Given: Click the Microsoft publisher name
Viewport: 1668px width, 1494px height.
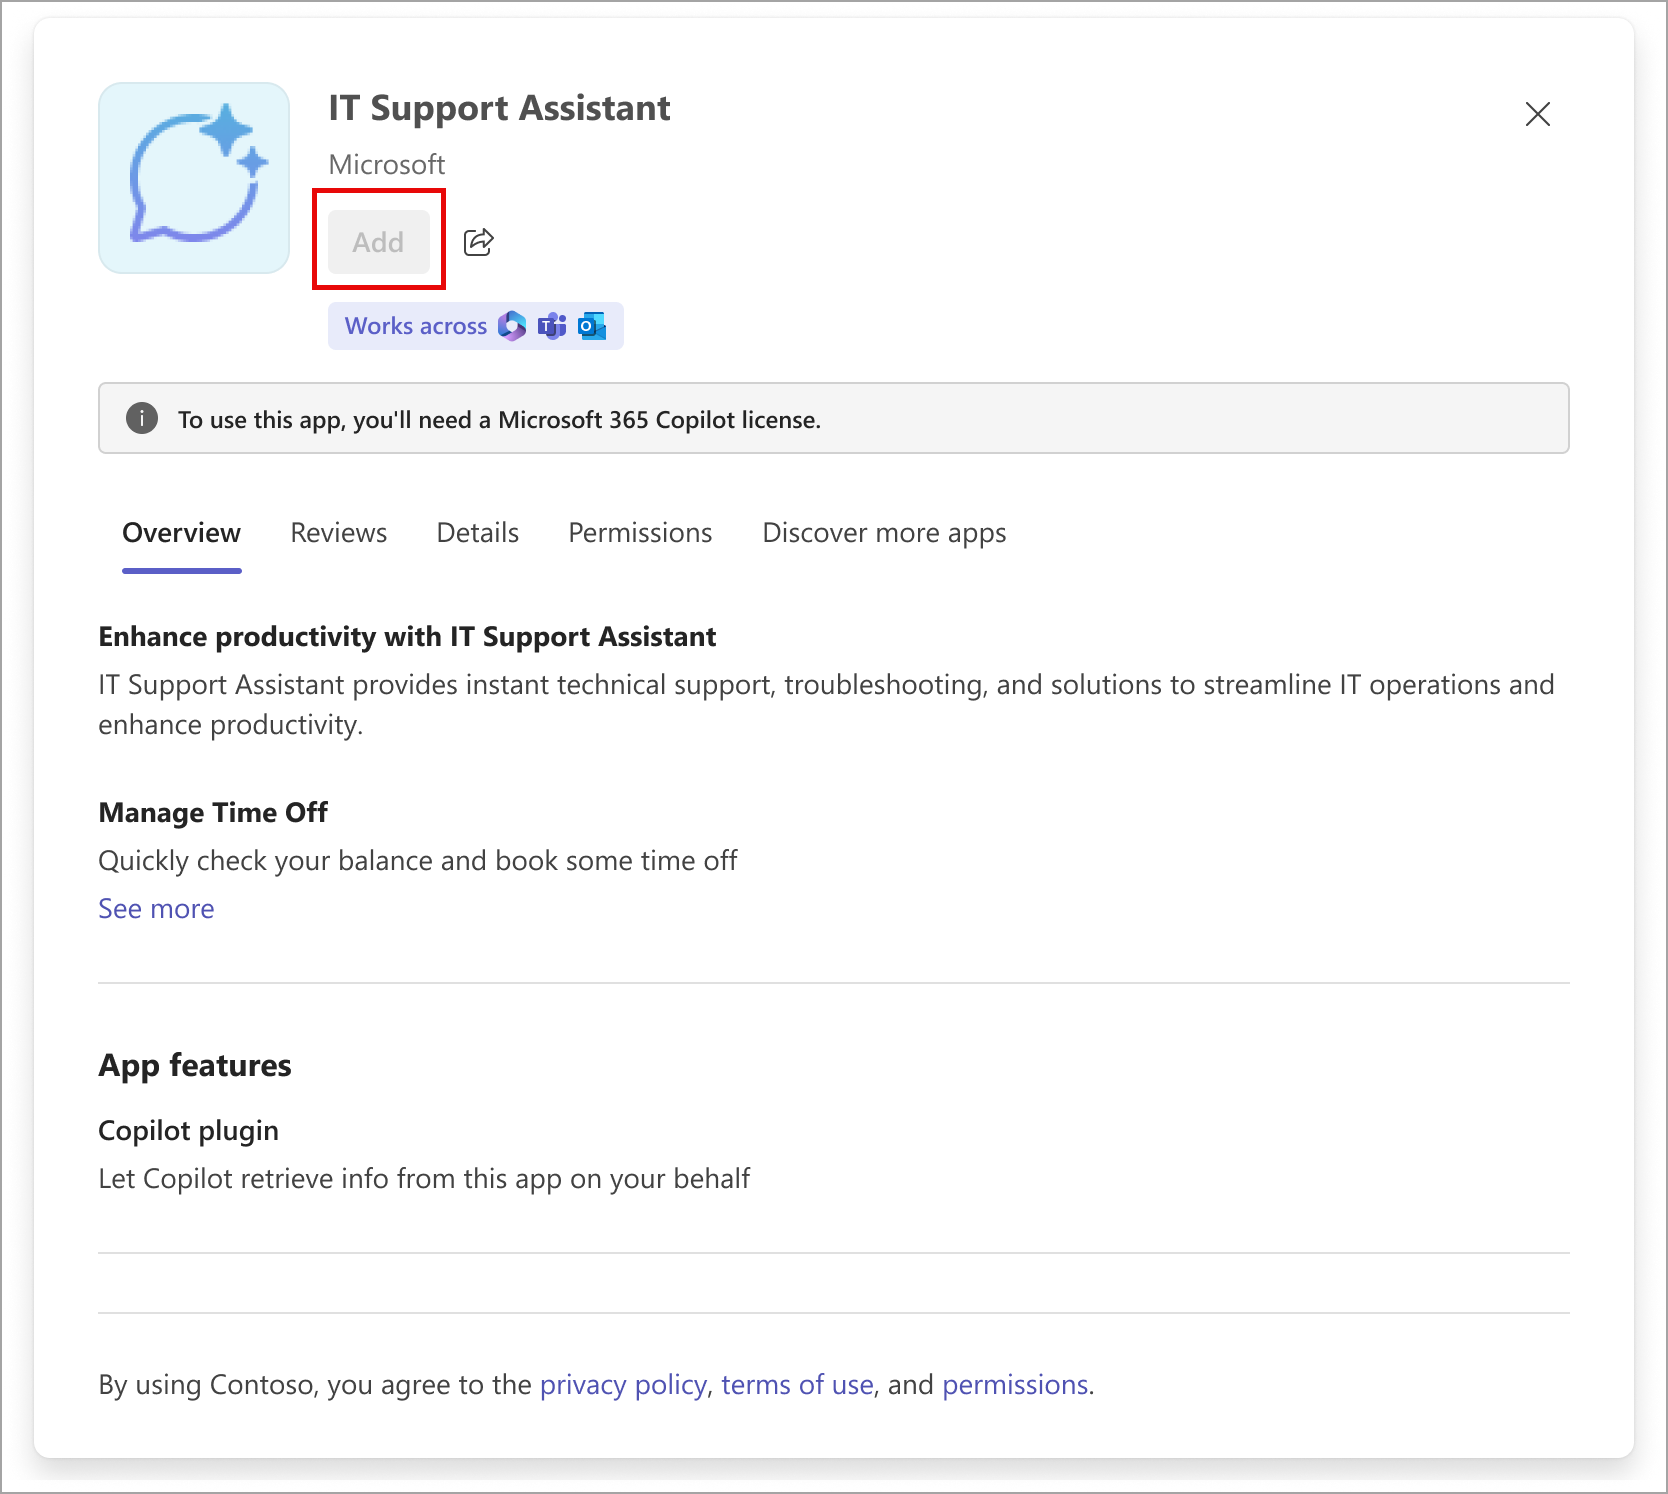Looking at the screenshot, I should point(387,164).
